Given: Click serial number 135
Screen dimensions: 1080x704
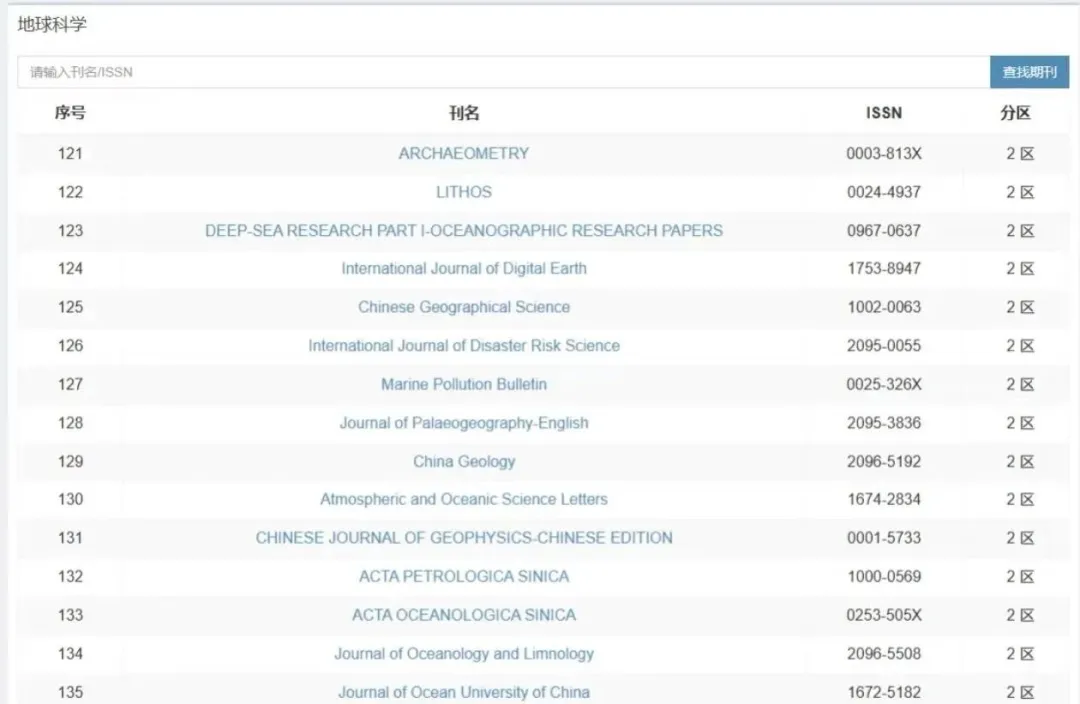Looking at the screenshot, I should (x=70, y=692).
